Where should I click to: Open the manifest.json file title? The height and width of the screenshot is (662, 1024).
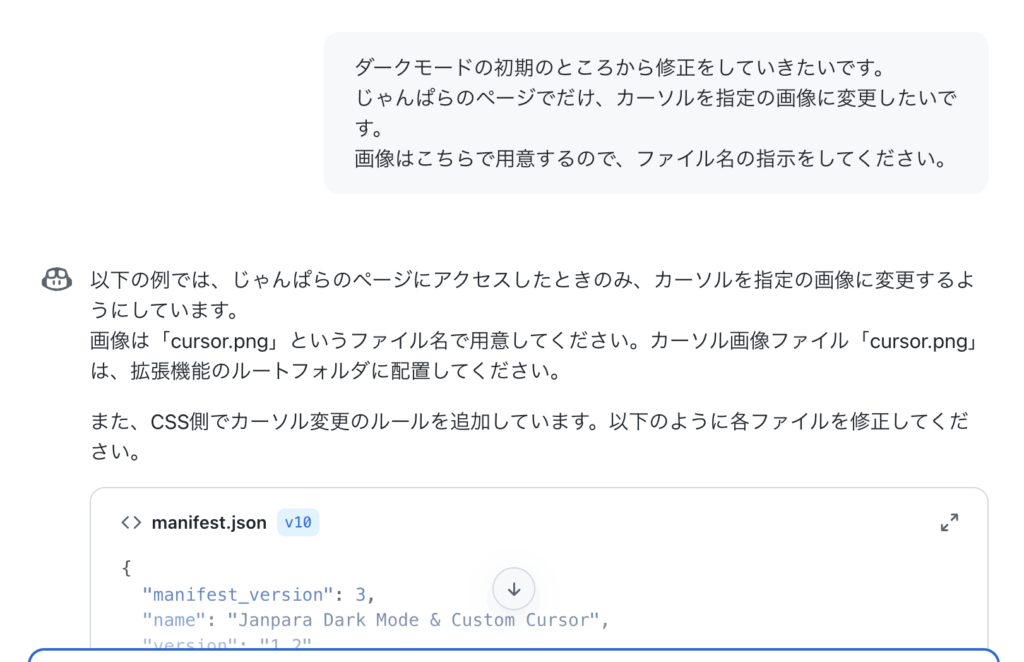pyautogui.click(x=209, y=523)
